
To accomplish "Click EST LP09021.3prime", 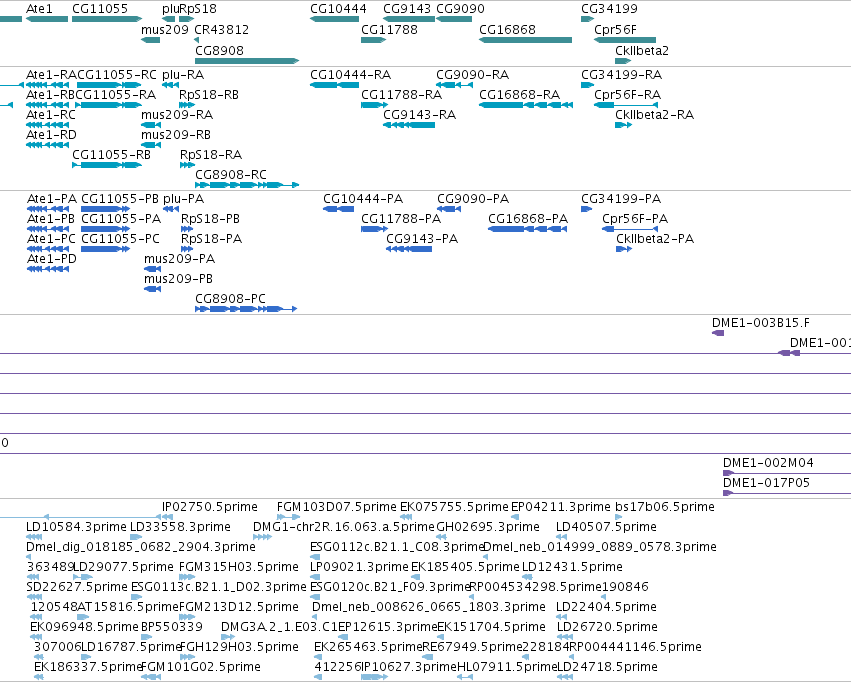I will 359,567.
